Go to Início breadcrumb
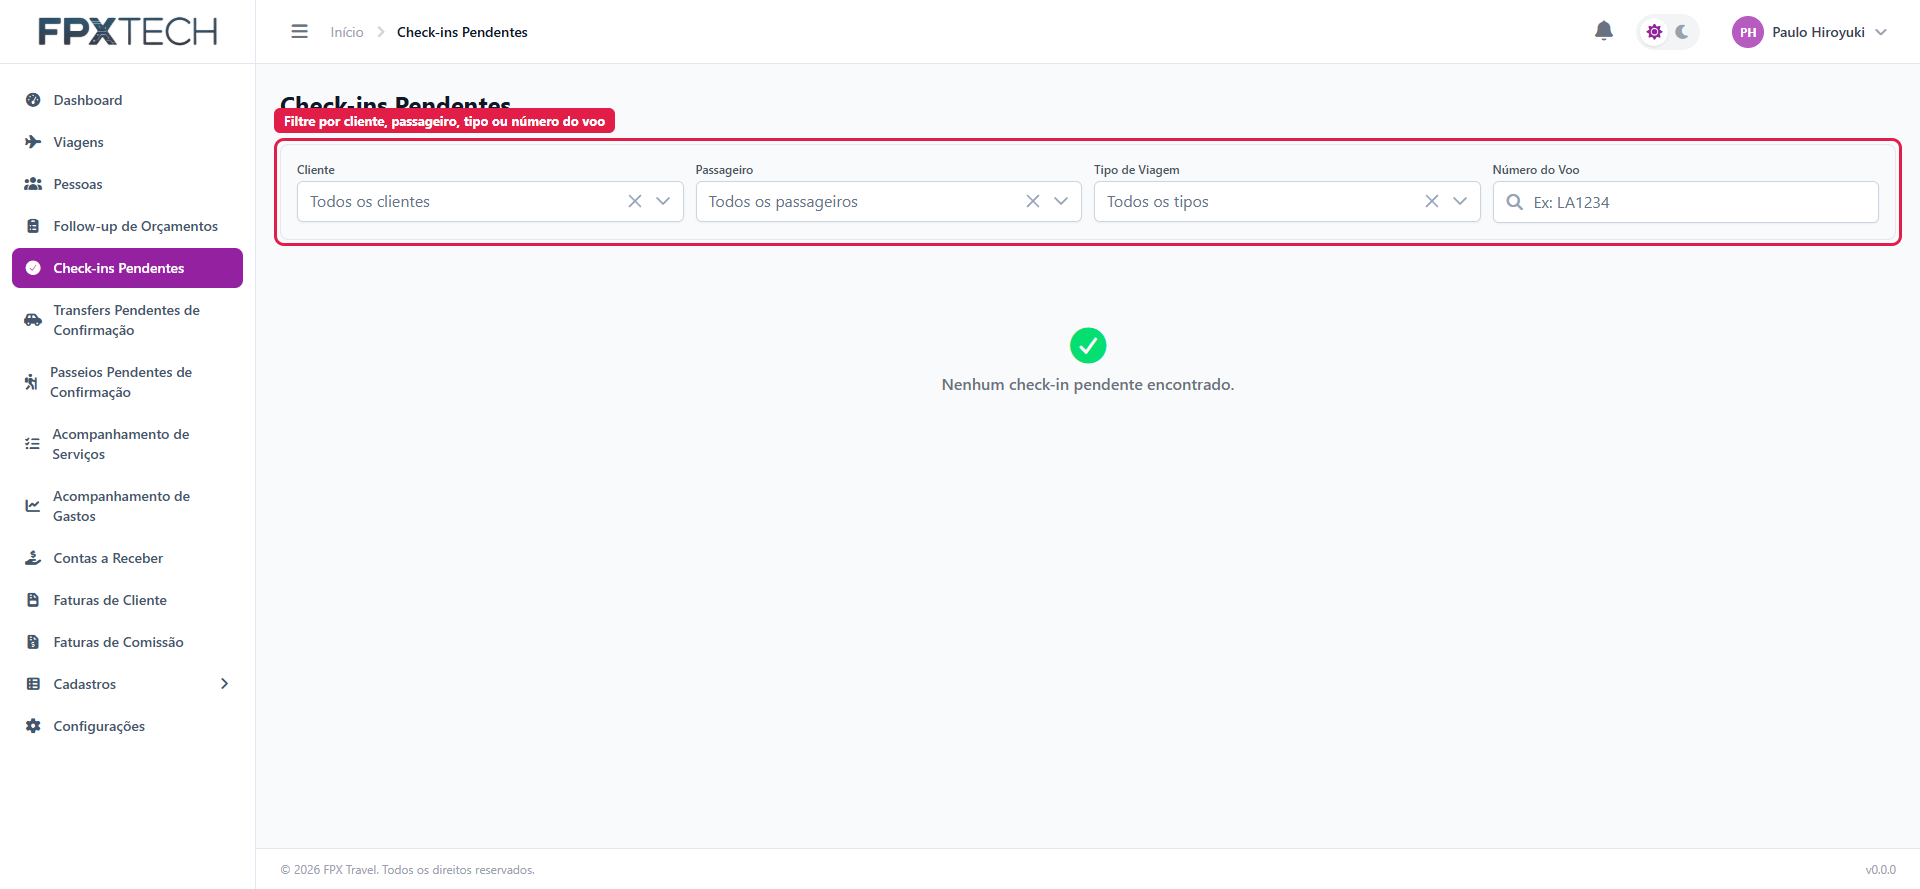Image resolution: width=1920 pixels, height=889 pixels. [347, 32]
